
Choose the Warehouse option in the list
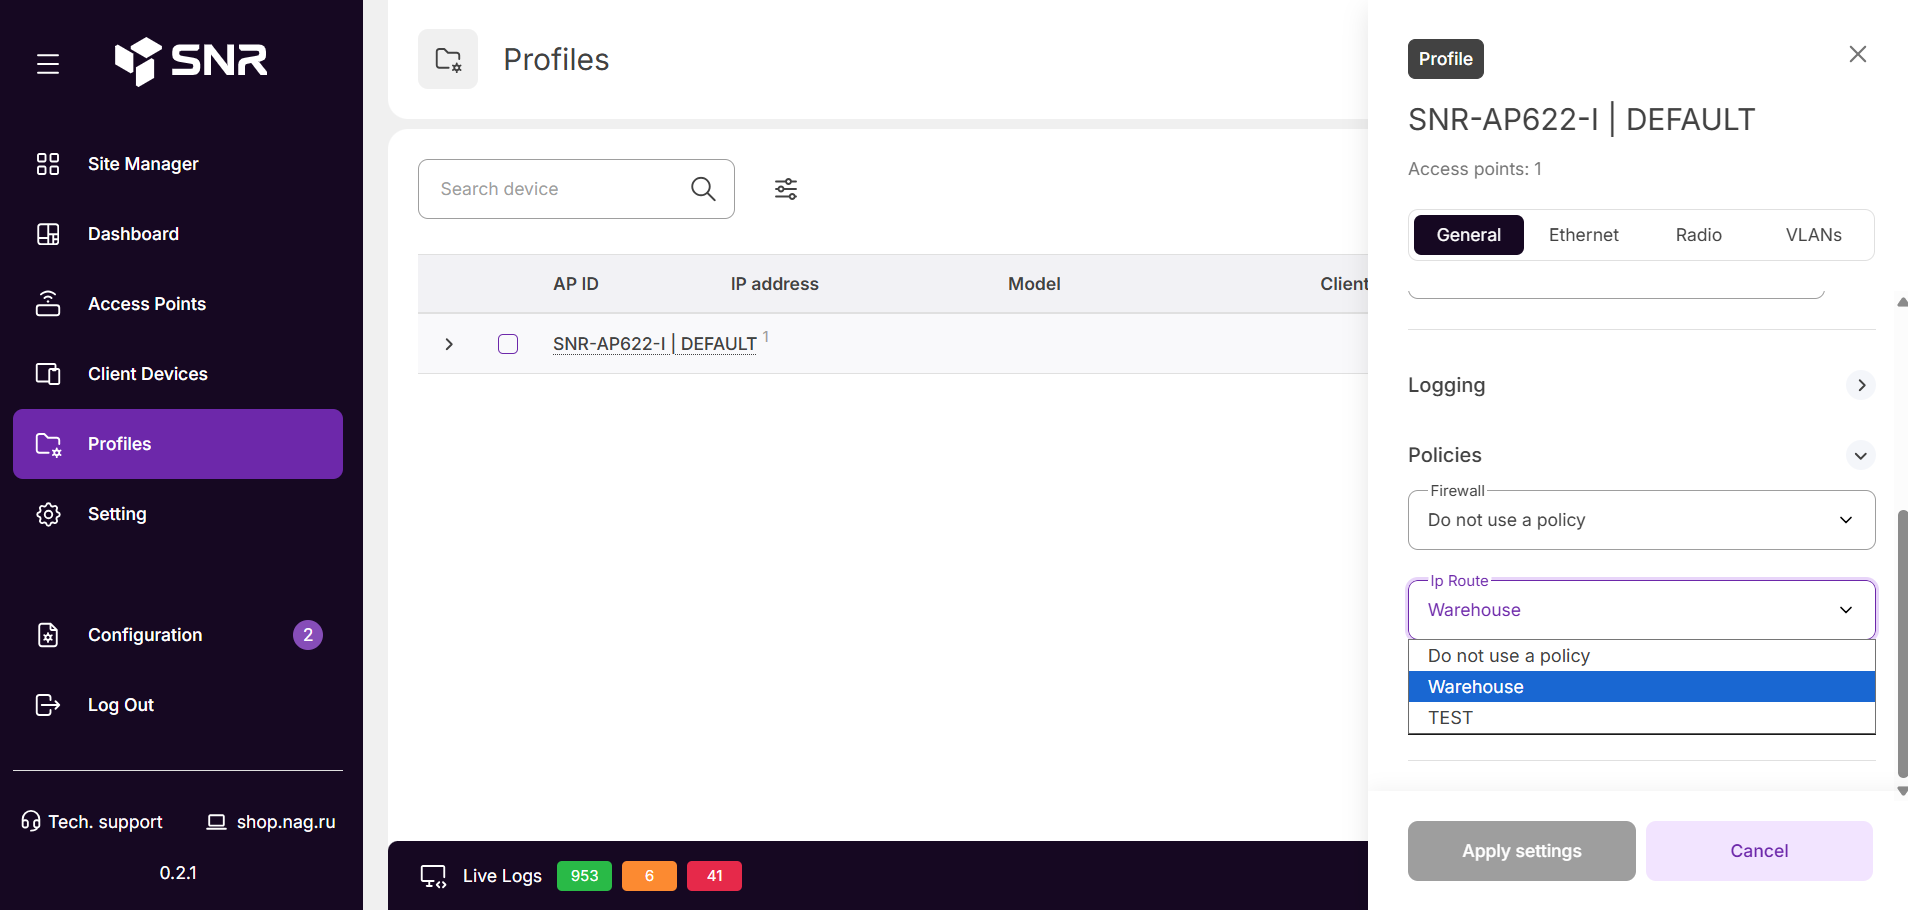1642,687
